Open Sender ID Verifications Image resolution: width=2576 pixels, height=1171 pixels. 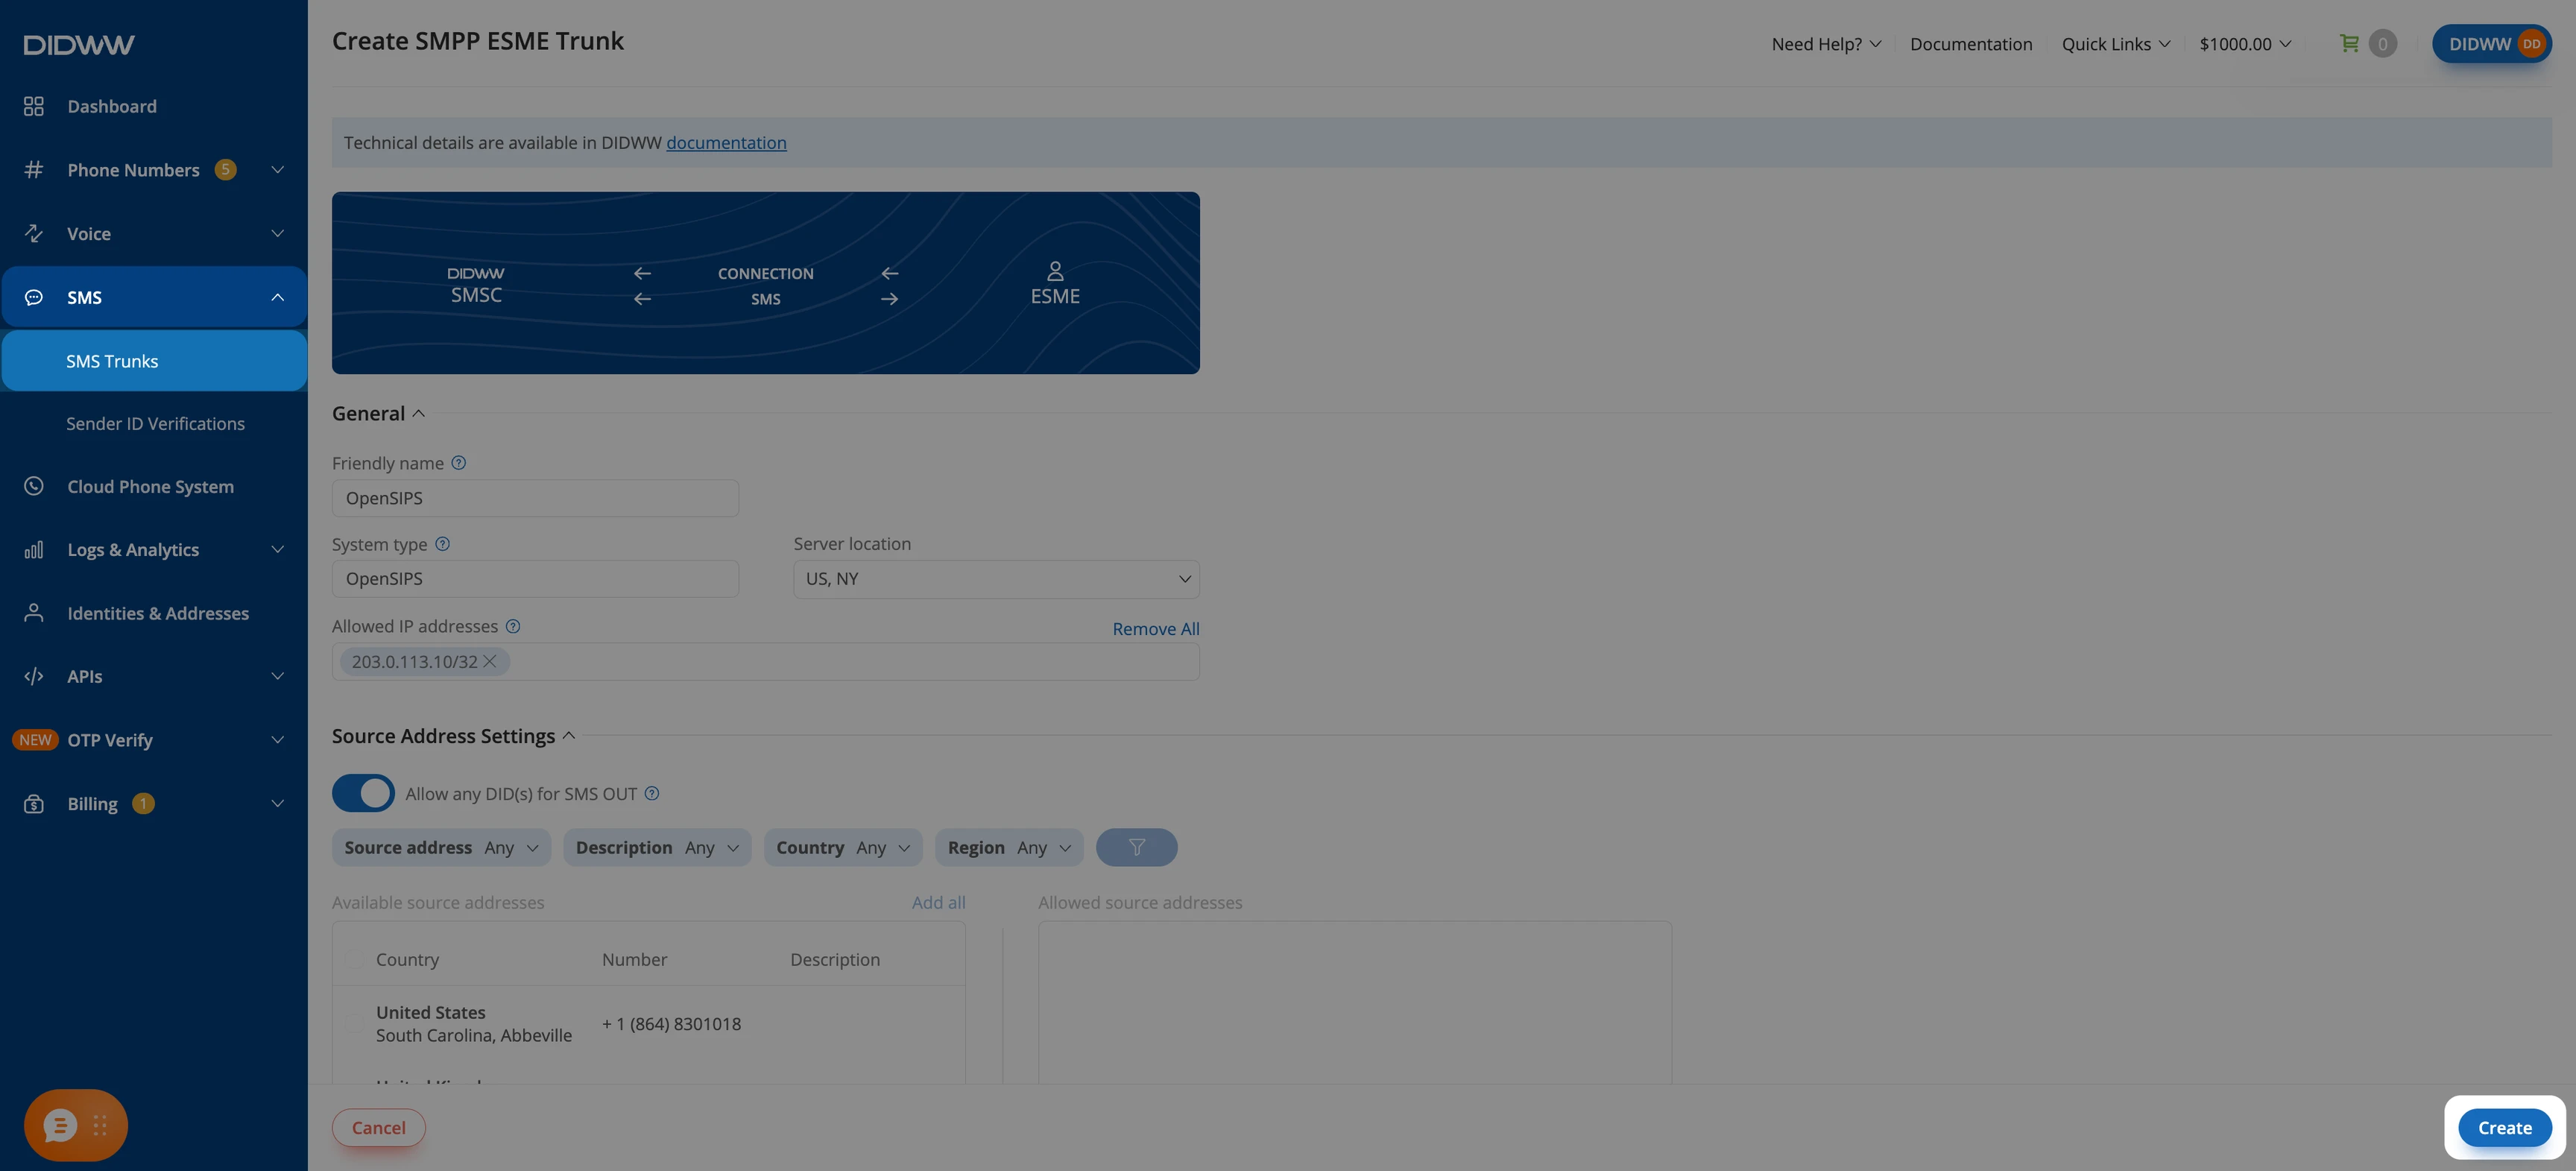[155, 424]
